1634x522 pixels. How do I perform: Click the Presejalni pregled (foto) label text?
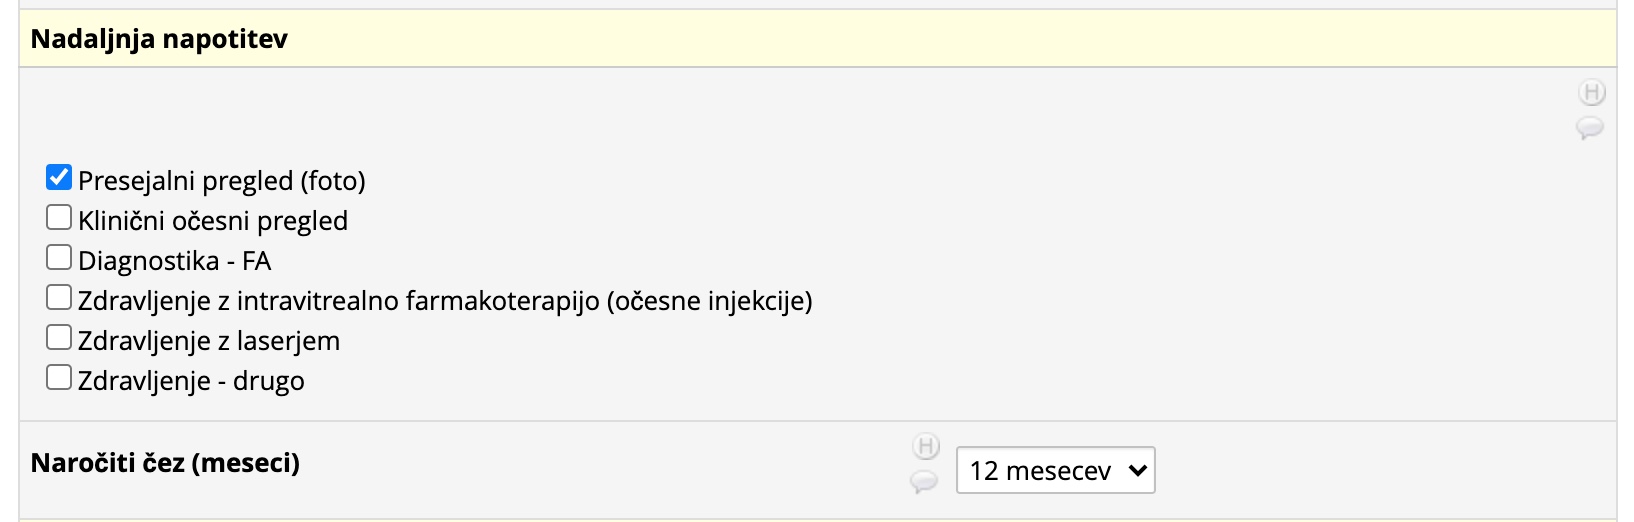[222, 181]
